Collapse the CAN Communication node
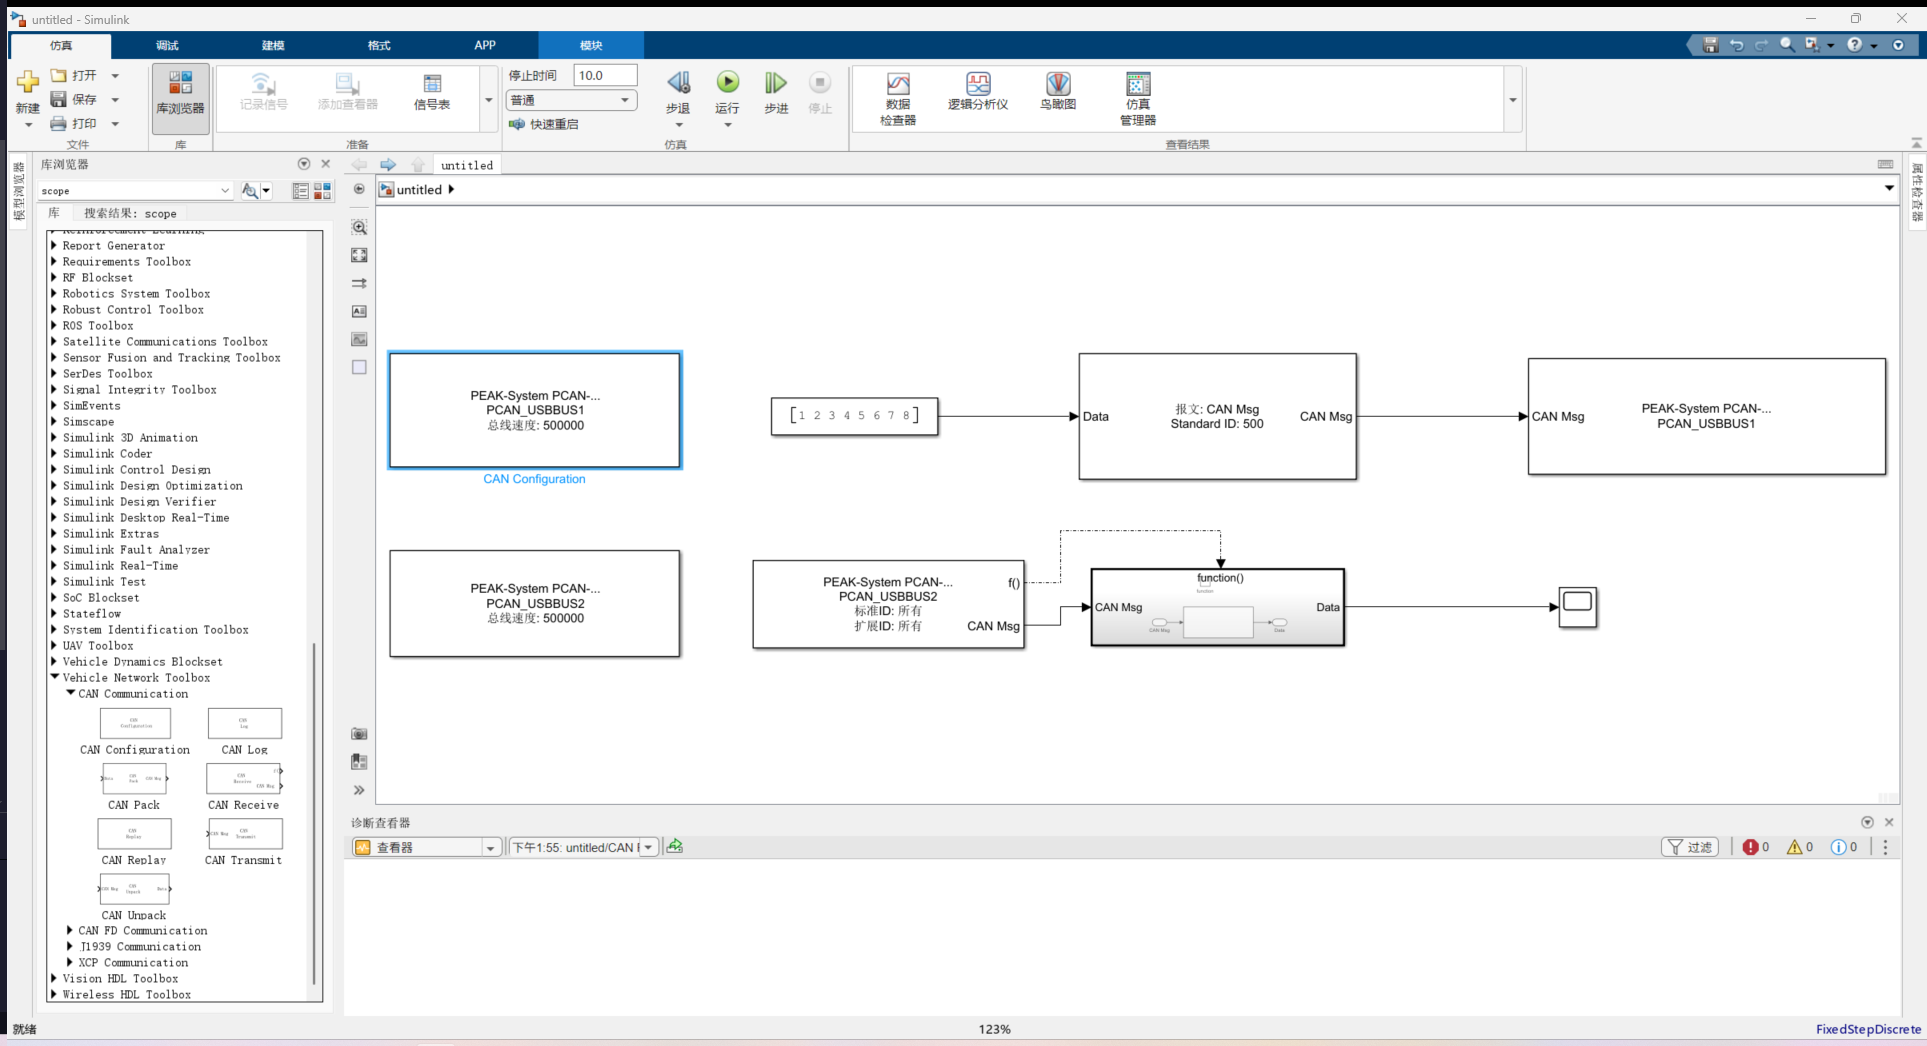 point(71,693)
